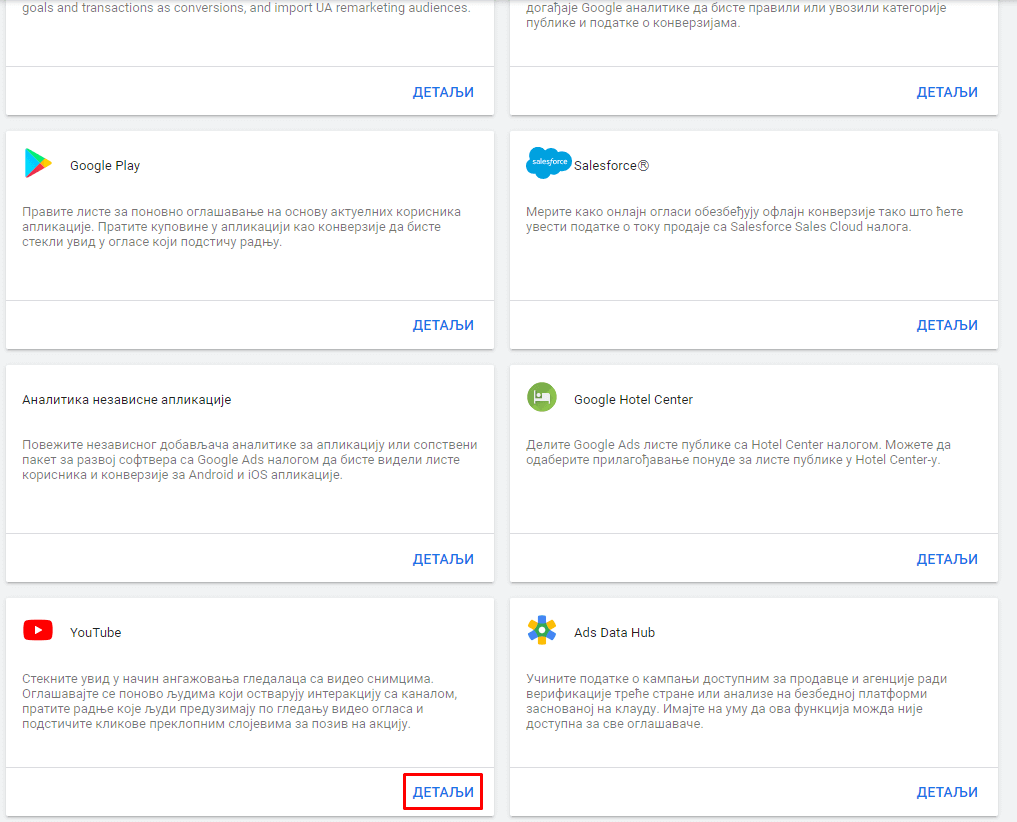Open ДЕТАЉИ for the Ads Data Hub card
Image resolution: width=1017 pixels, height=822 pixels.
pyautogui.click(x=947, y=792)
